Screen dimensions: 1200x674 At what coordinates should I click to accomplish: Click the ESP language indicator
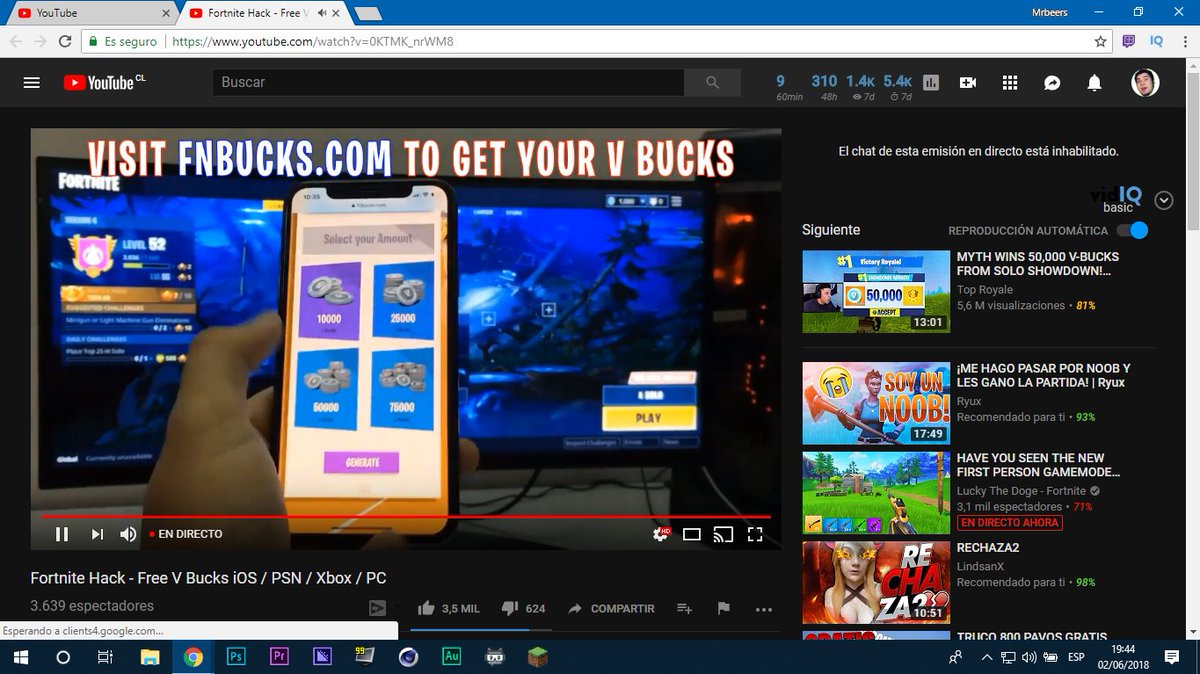click(x=1076, y=657)
